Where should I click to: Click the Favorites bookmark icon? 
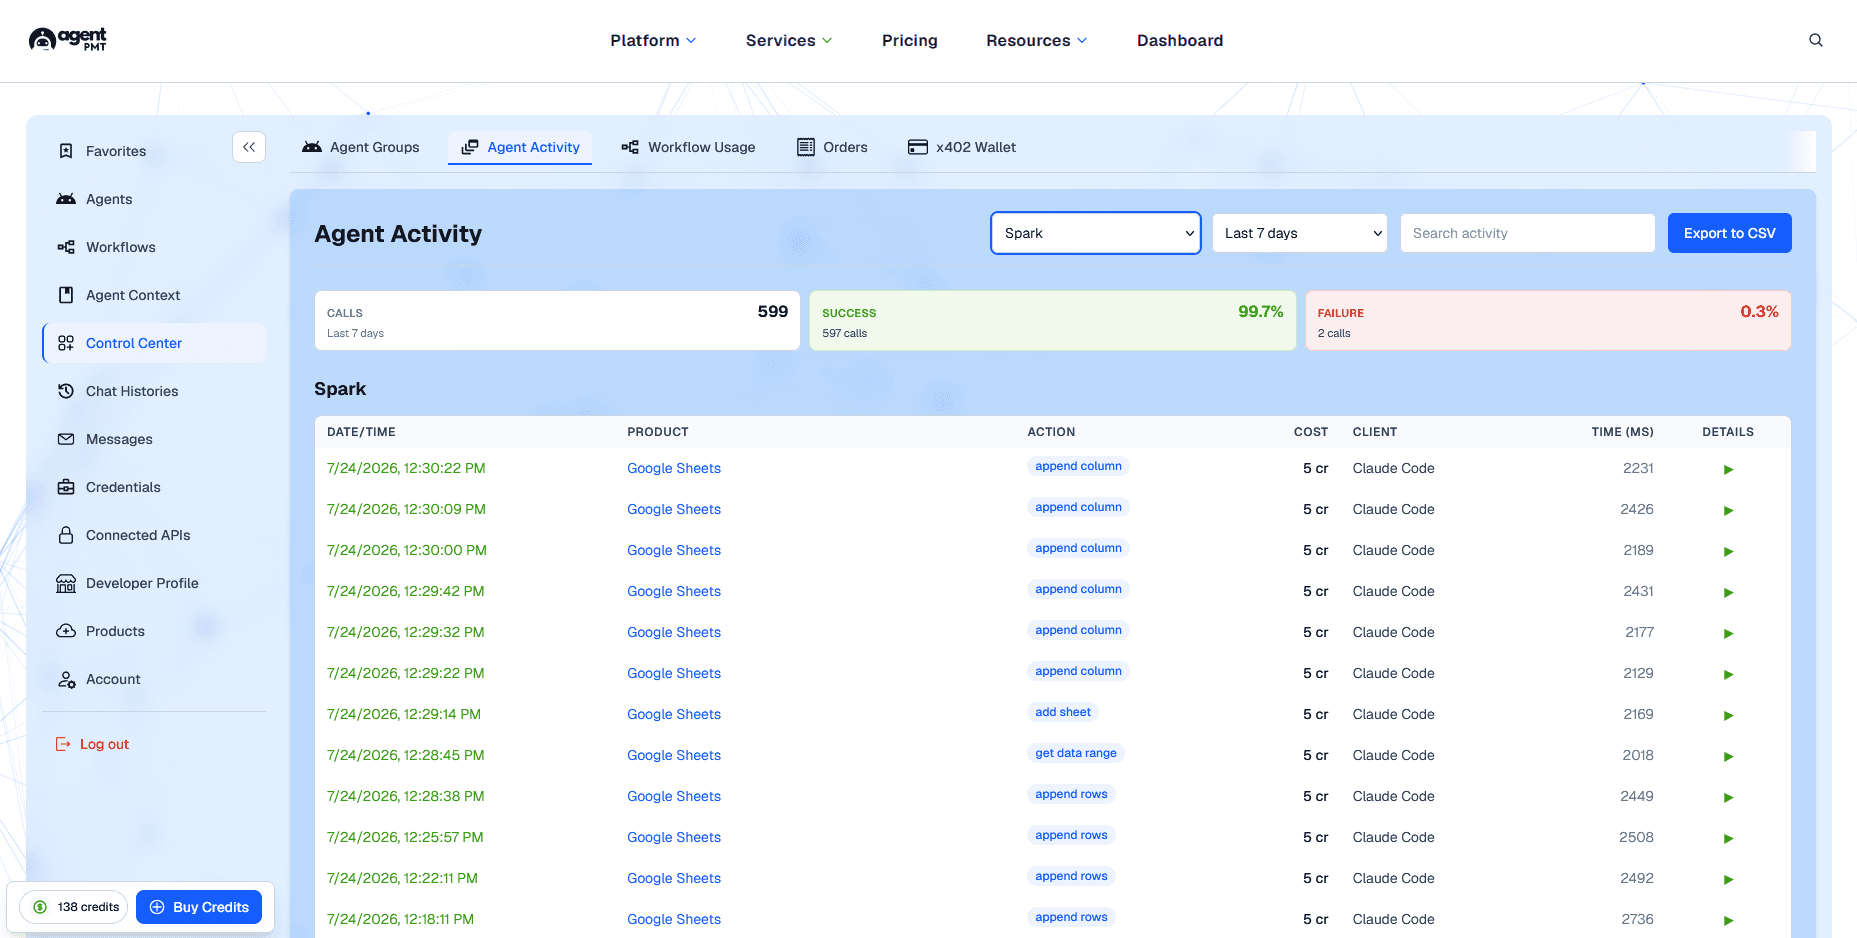coord(66,151)
